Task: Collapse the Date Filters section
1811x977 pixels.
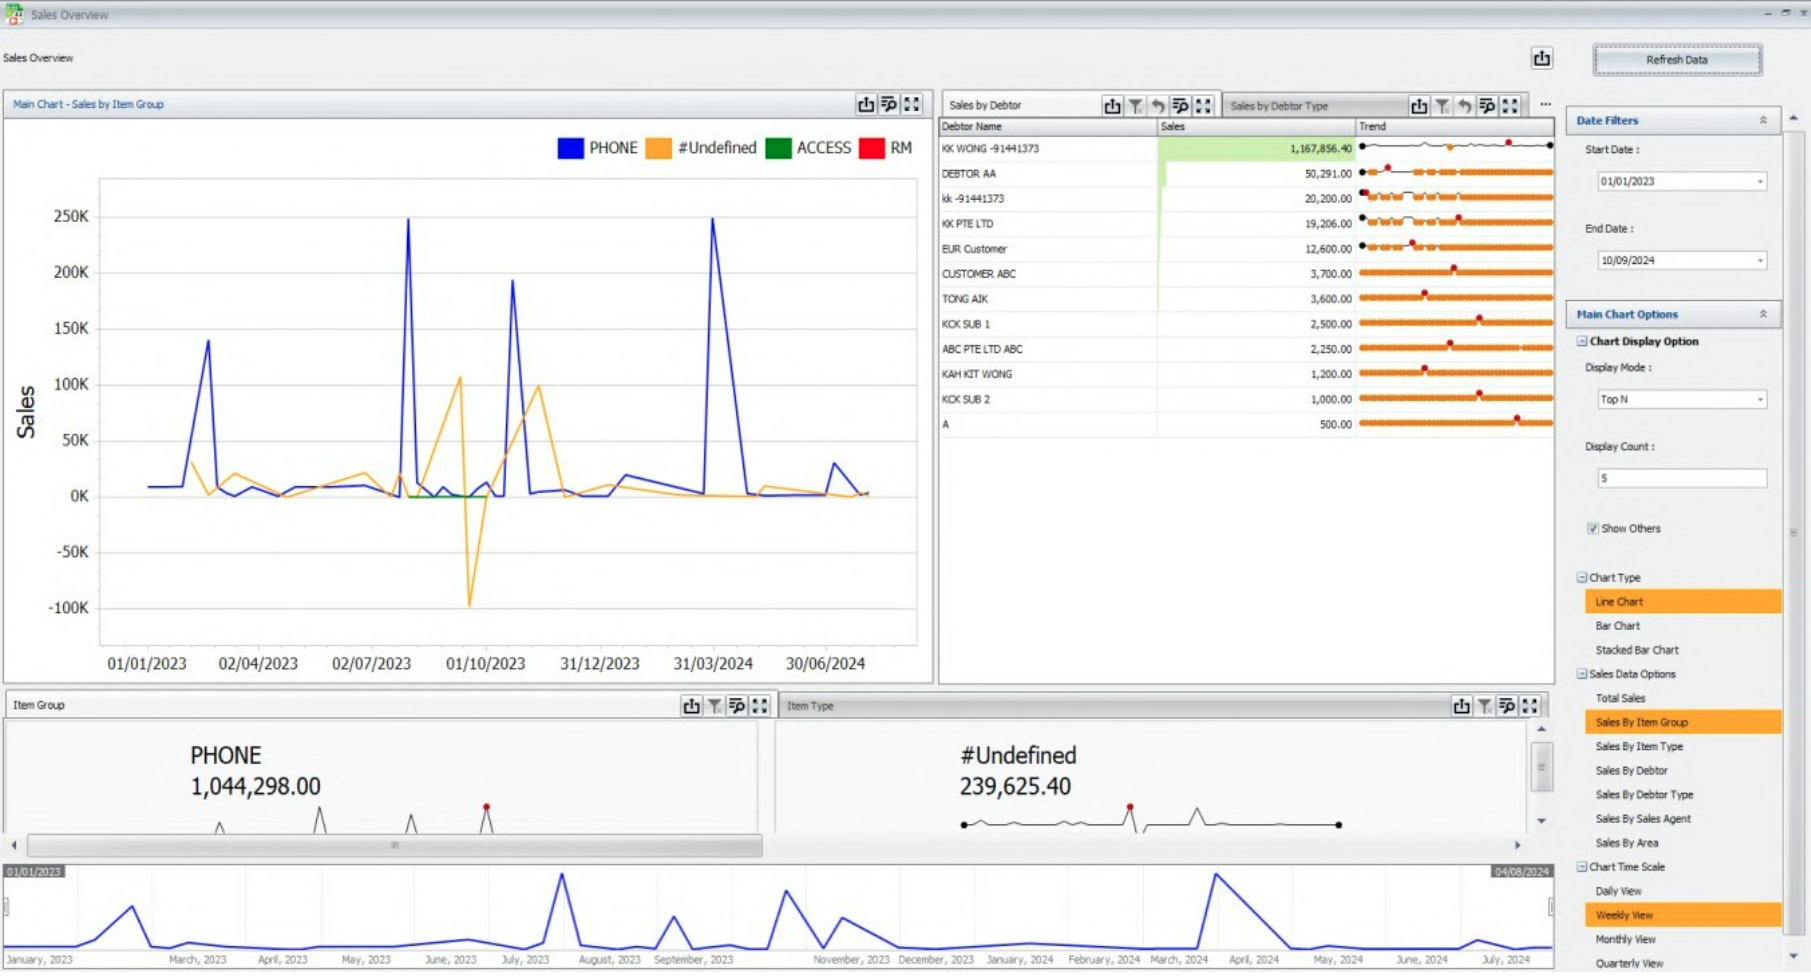Action: pos(1762,120)
